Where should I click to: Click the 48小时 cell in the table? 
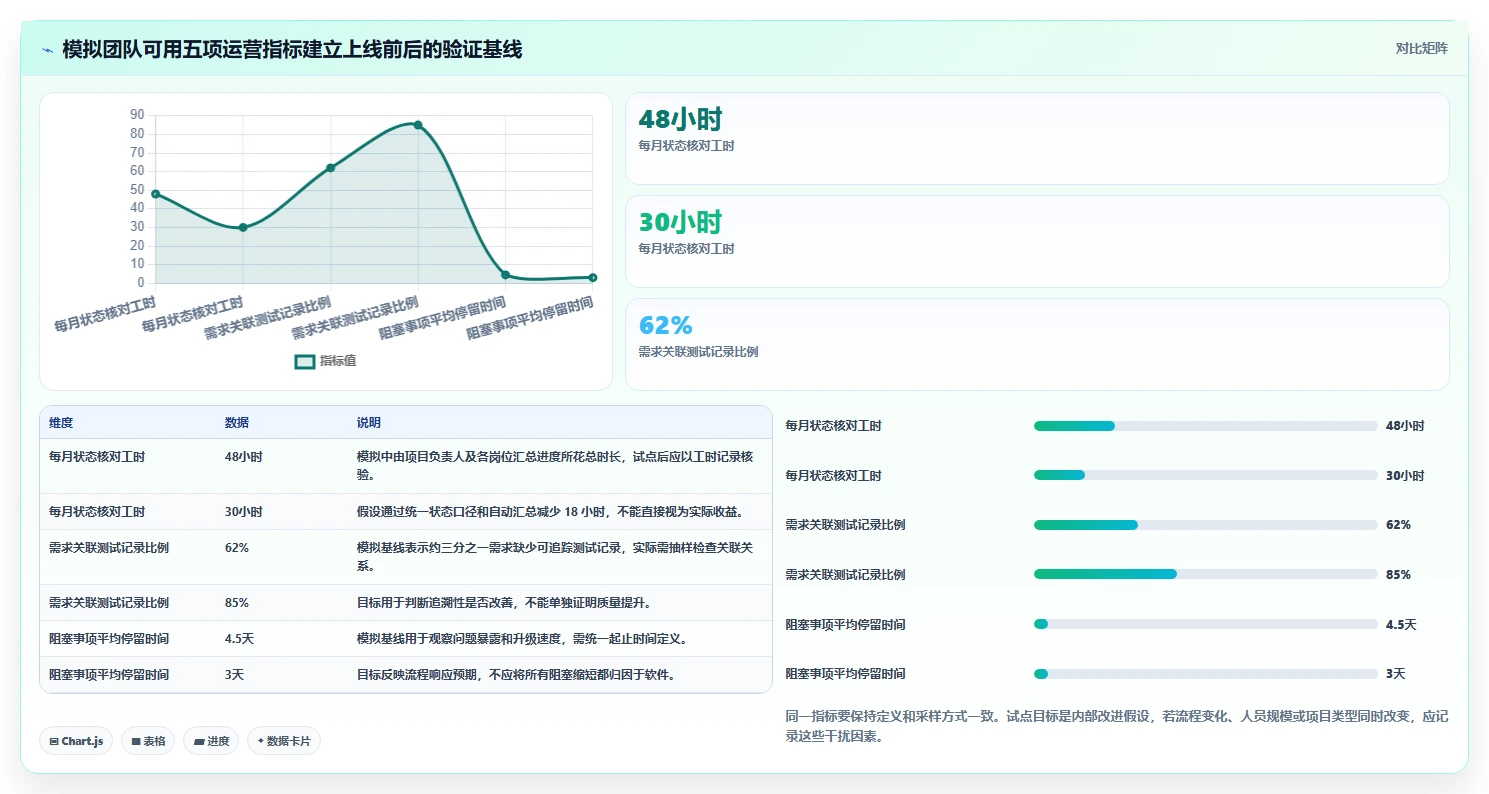pos(244,457)
